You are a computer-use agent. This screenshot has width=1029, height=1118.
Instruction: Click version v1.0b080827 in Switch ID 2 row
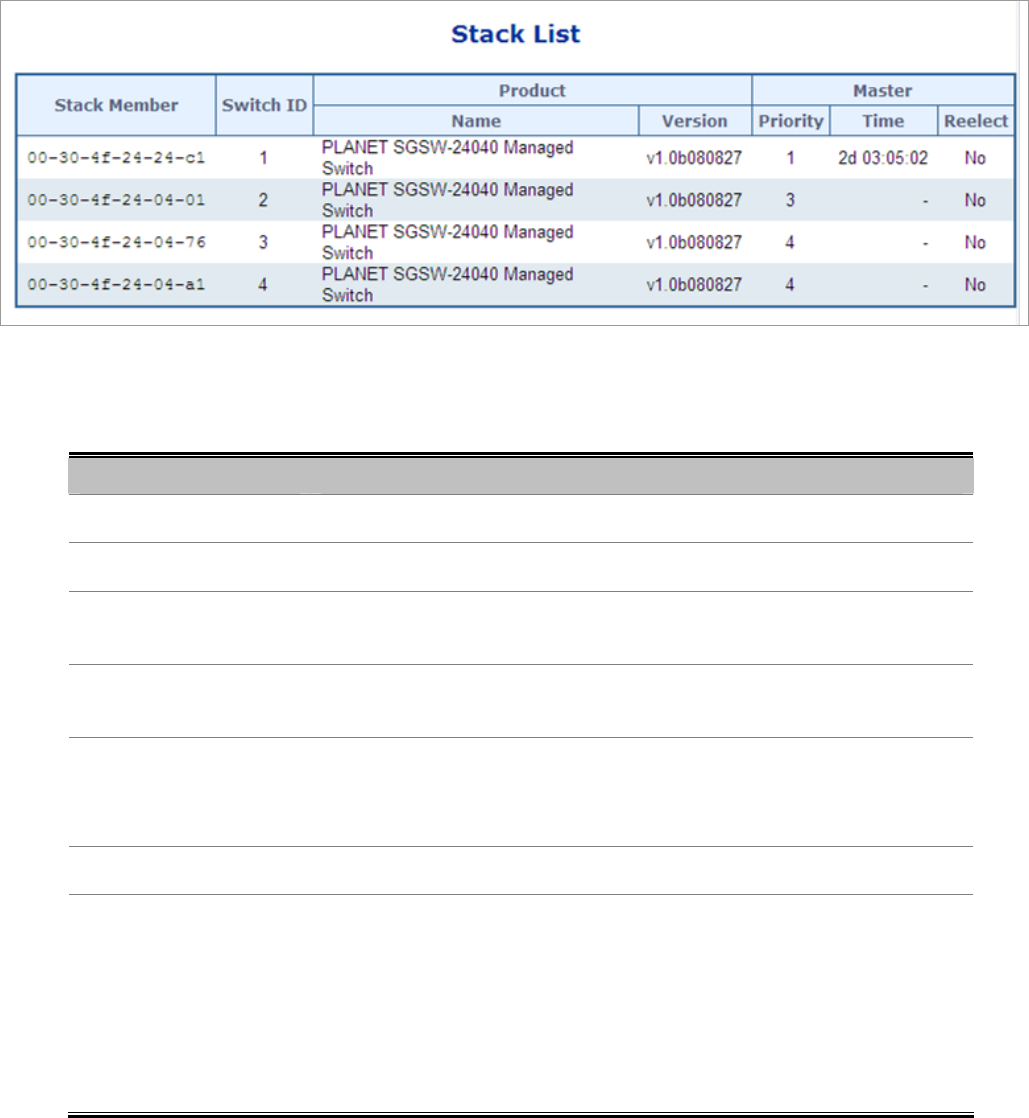click(694, 200)
